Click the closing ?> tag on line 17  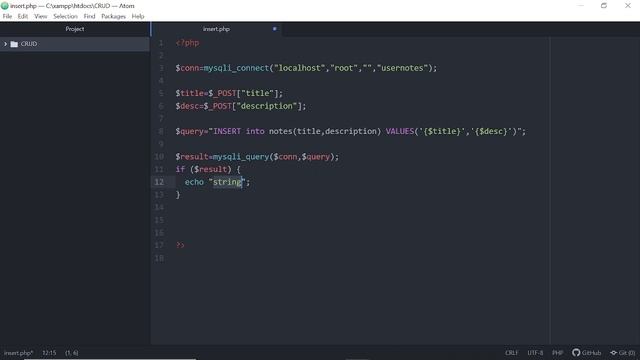(x=180, y=245)
